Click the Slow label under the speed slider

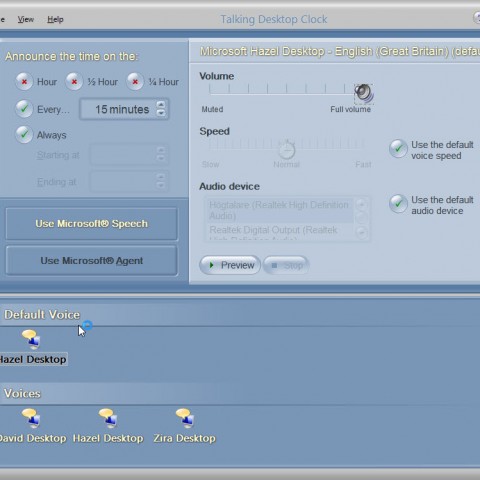tap(211, 164)
